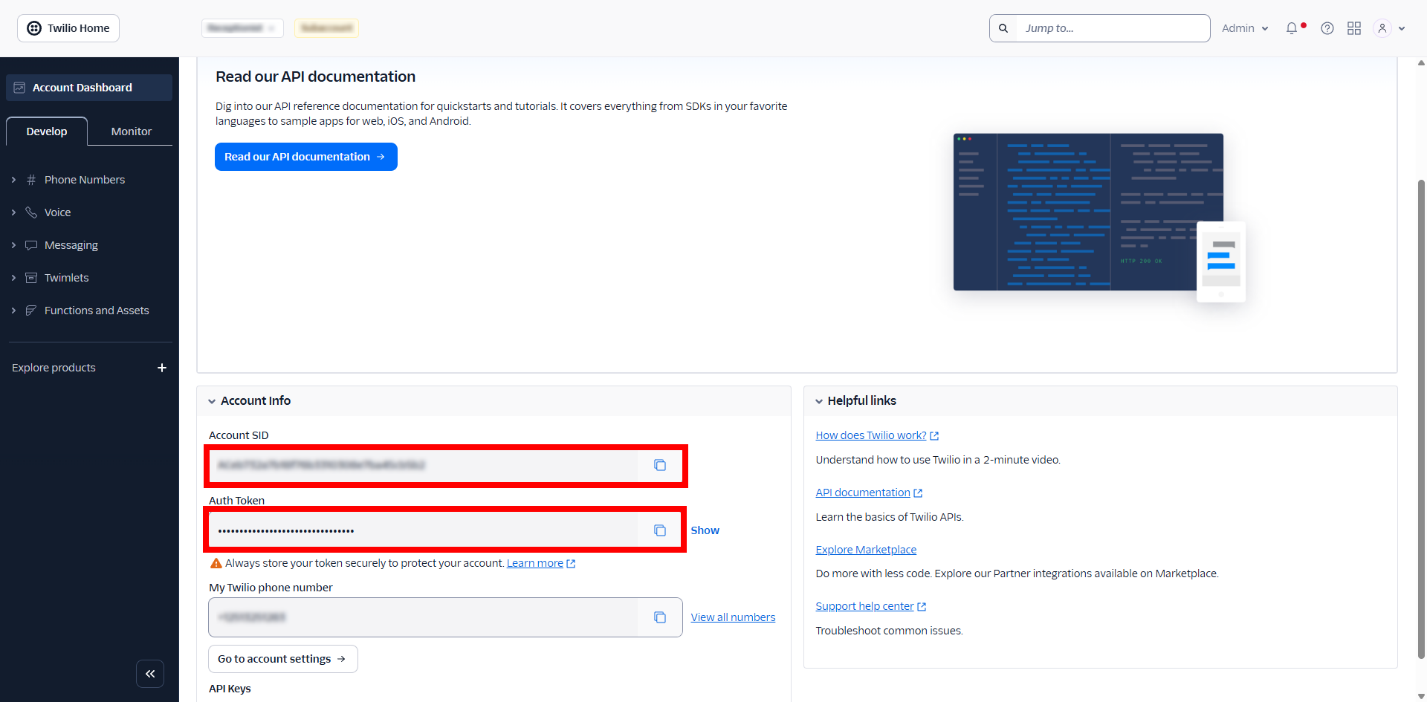Open the blurred account name switcher

(x=242, y=28)
